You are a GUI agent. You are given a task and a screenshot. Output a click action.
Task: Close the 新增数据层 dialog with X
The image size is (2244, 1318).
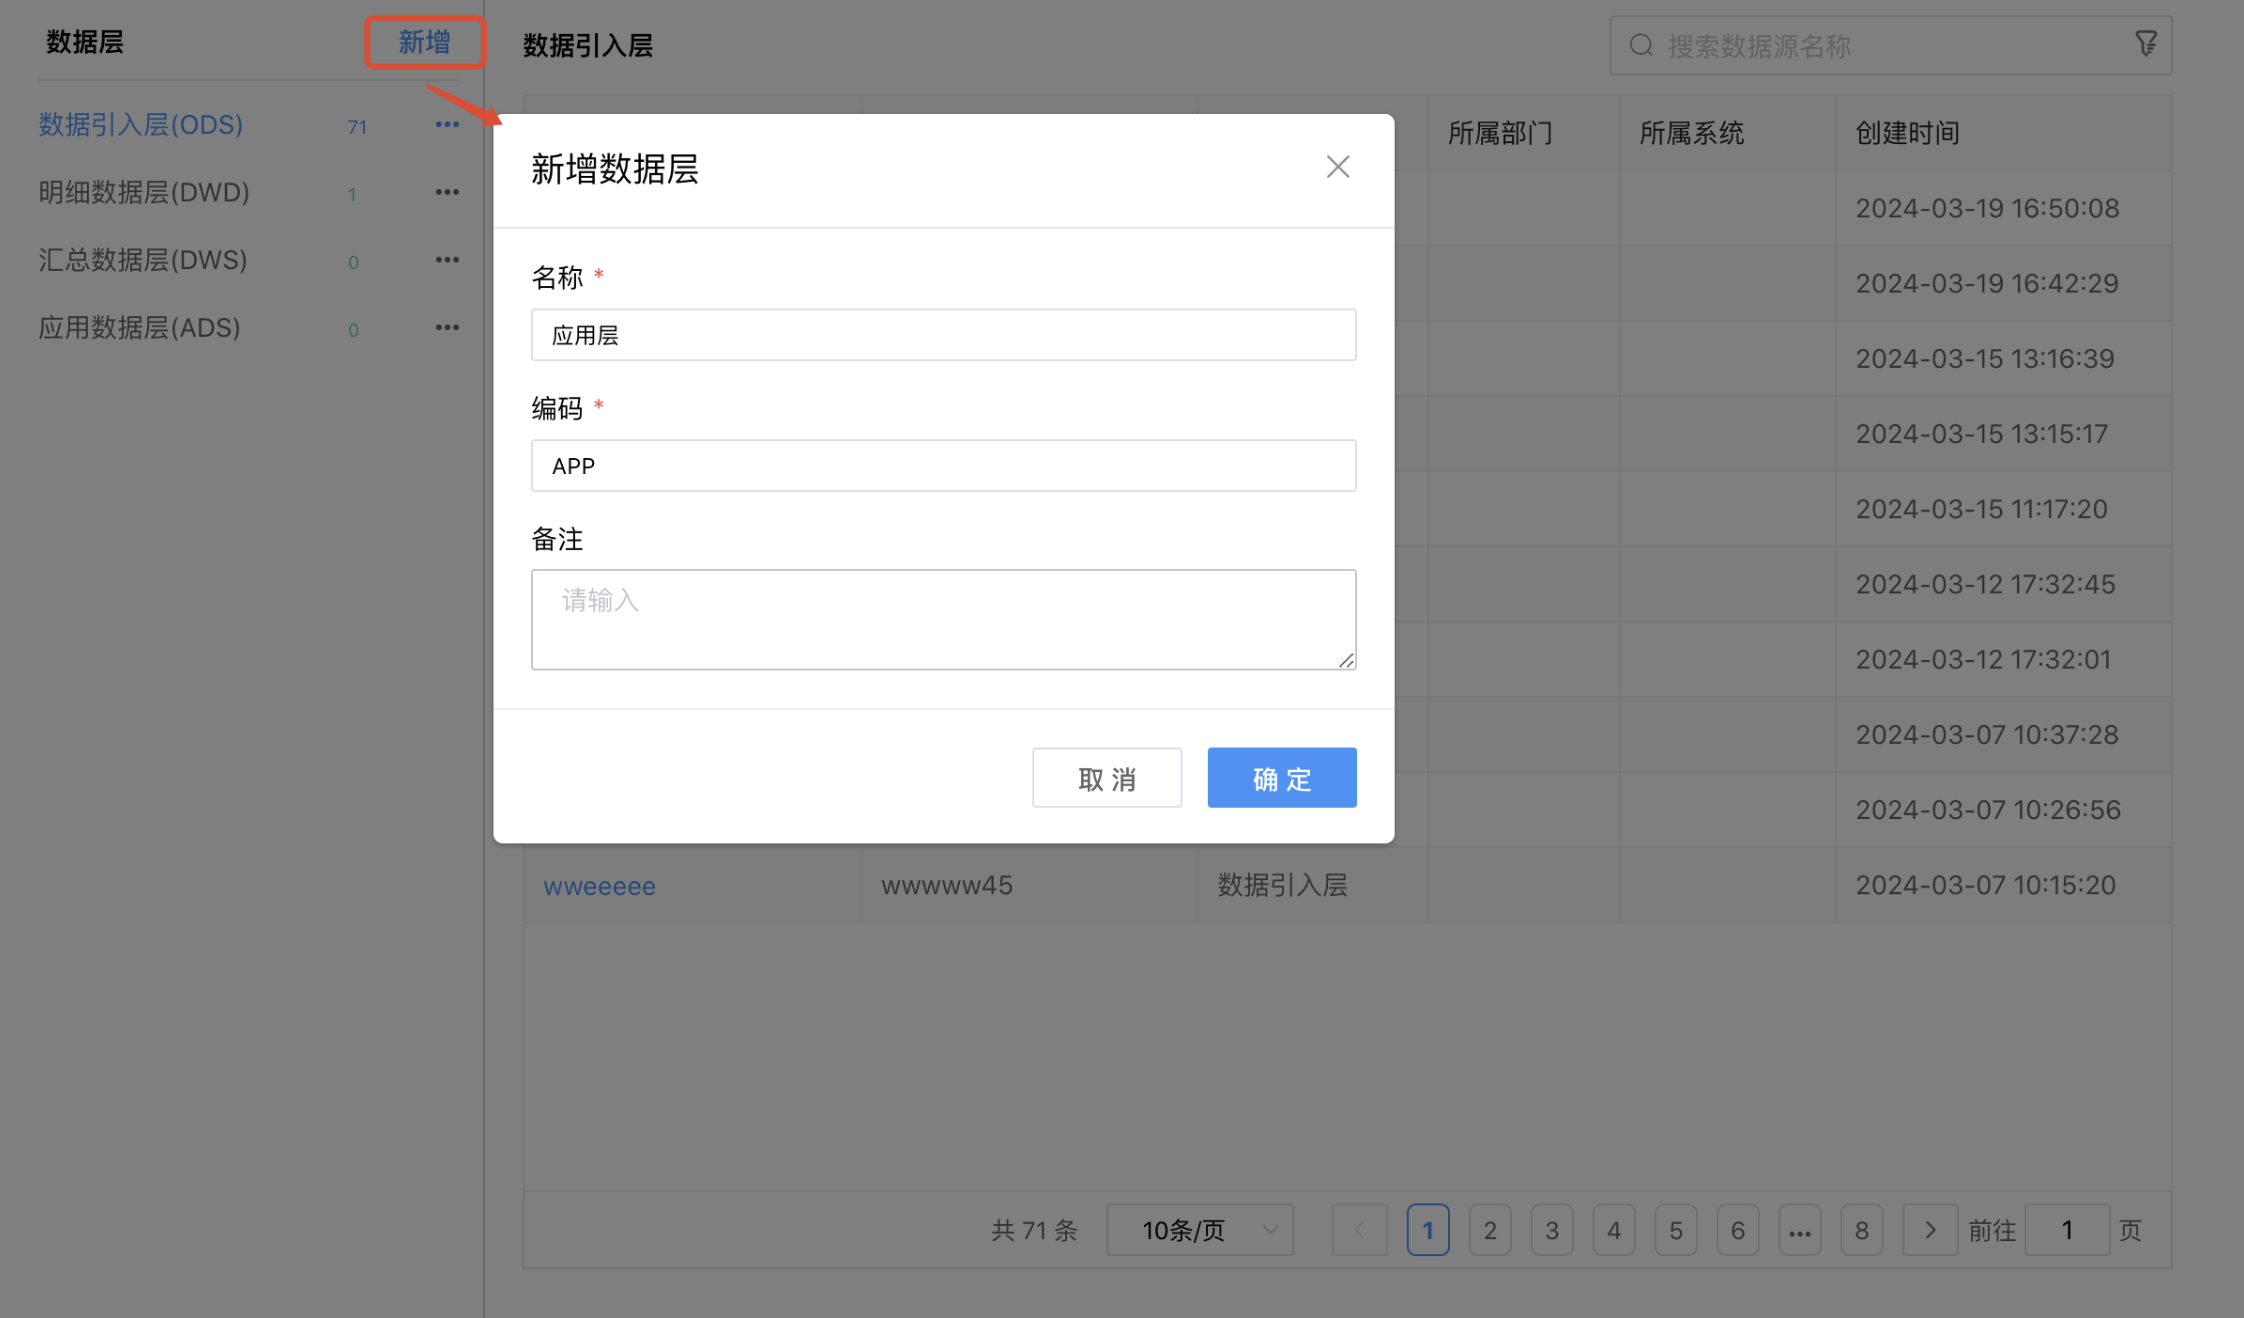1337,167
